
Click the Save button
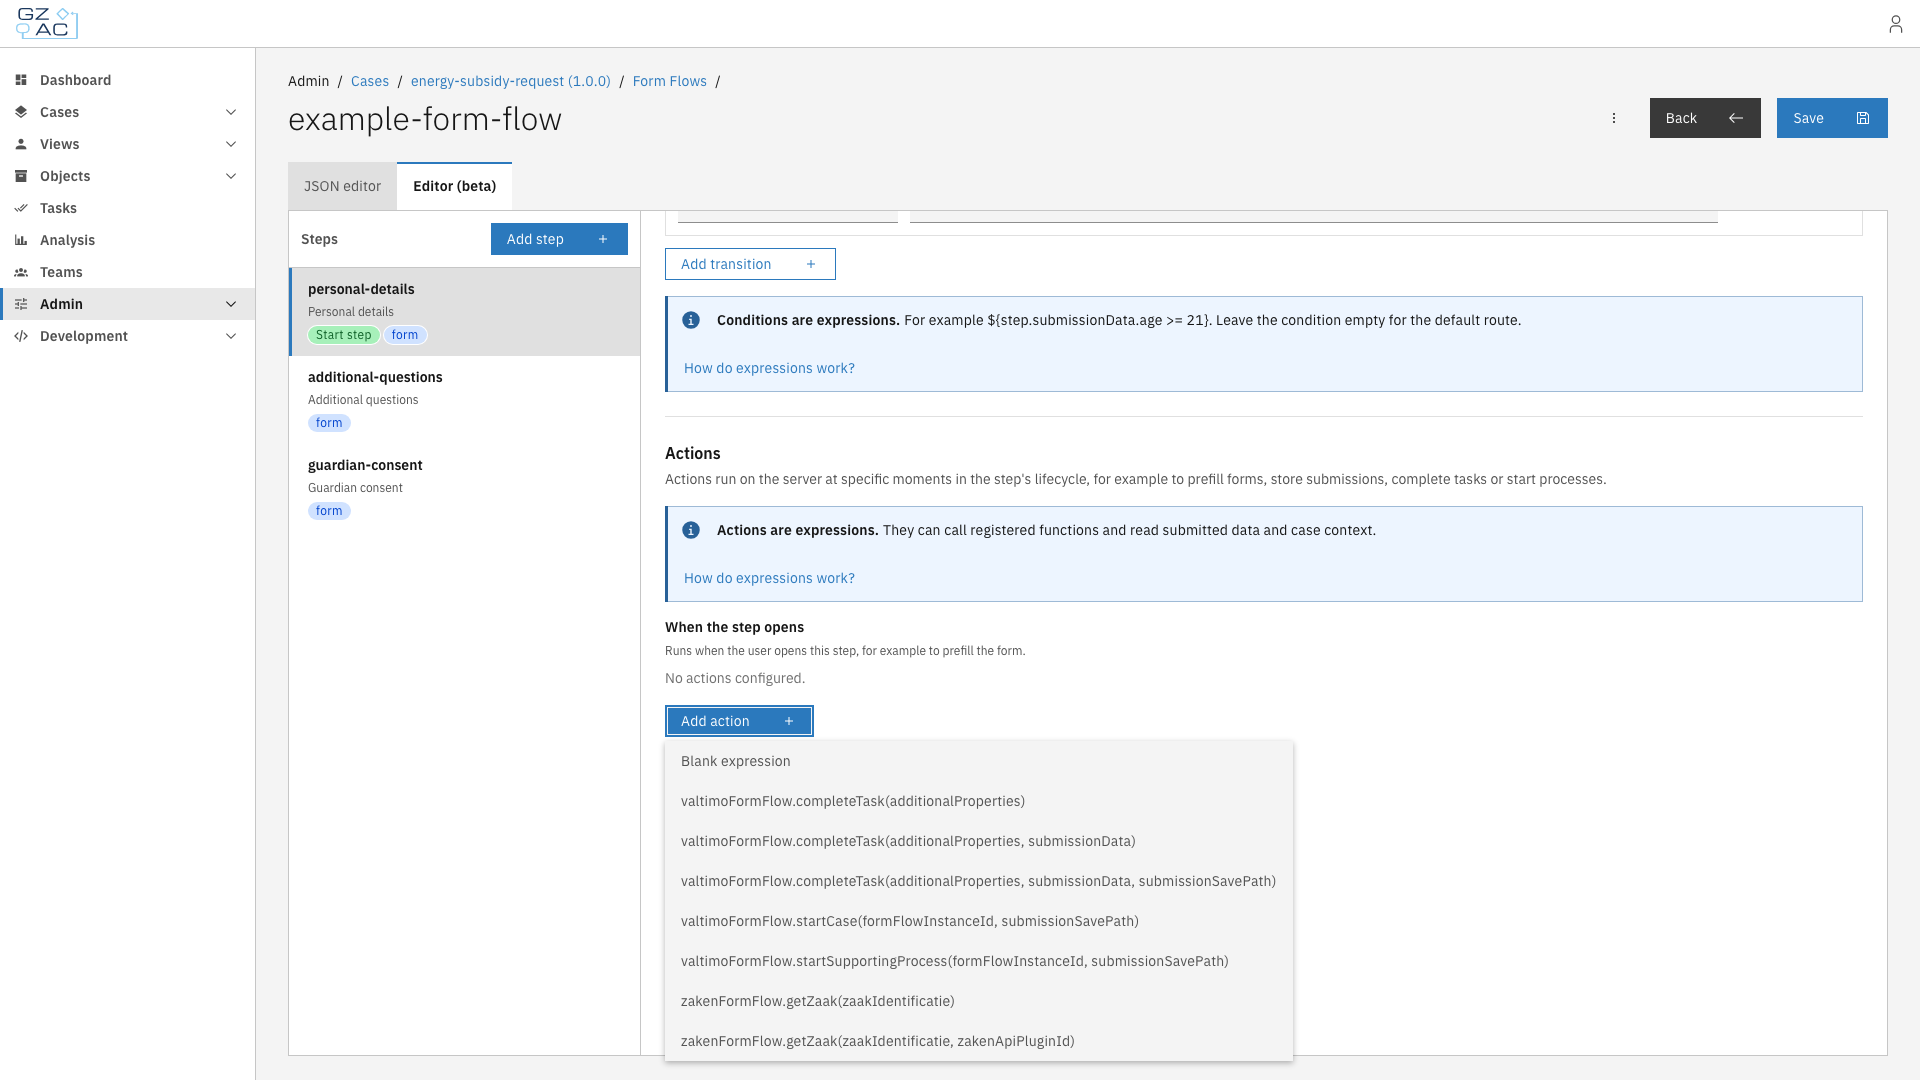[x=1832, y=118]
